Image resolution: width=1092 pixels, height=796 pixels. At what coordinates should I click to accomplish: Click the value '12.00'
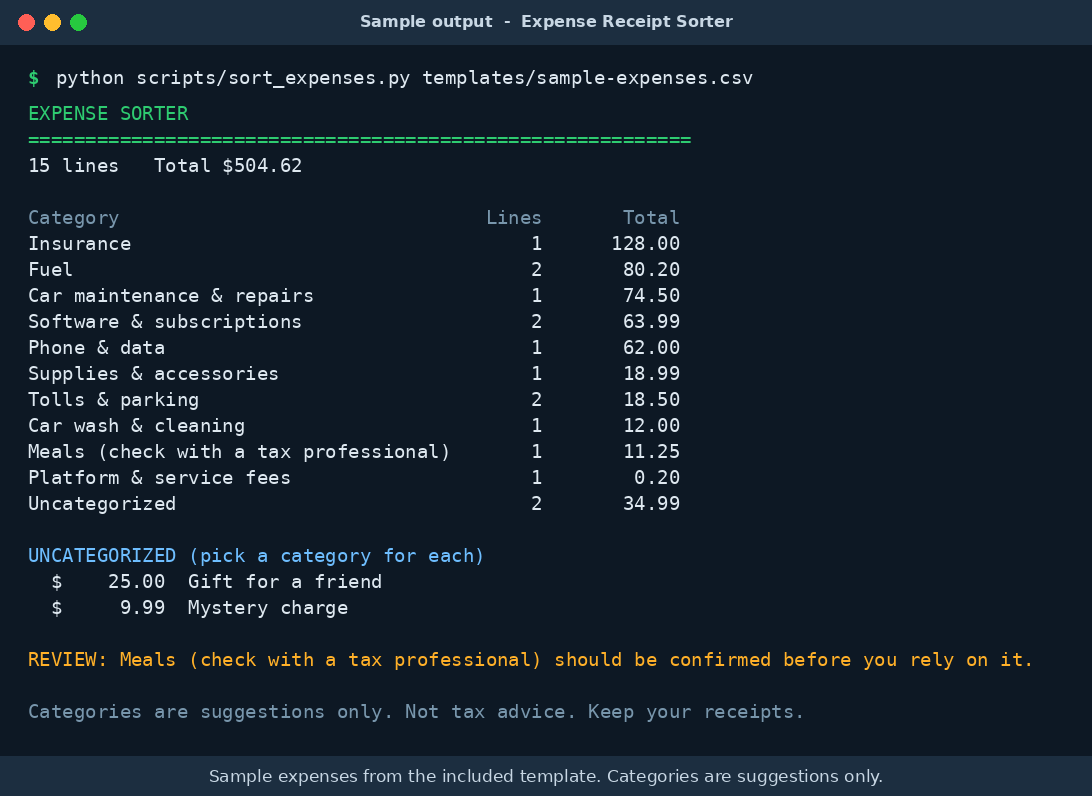point(651,426)
